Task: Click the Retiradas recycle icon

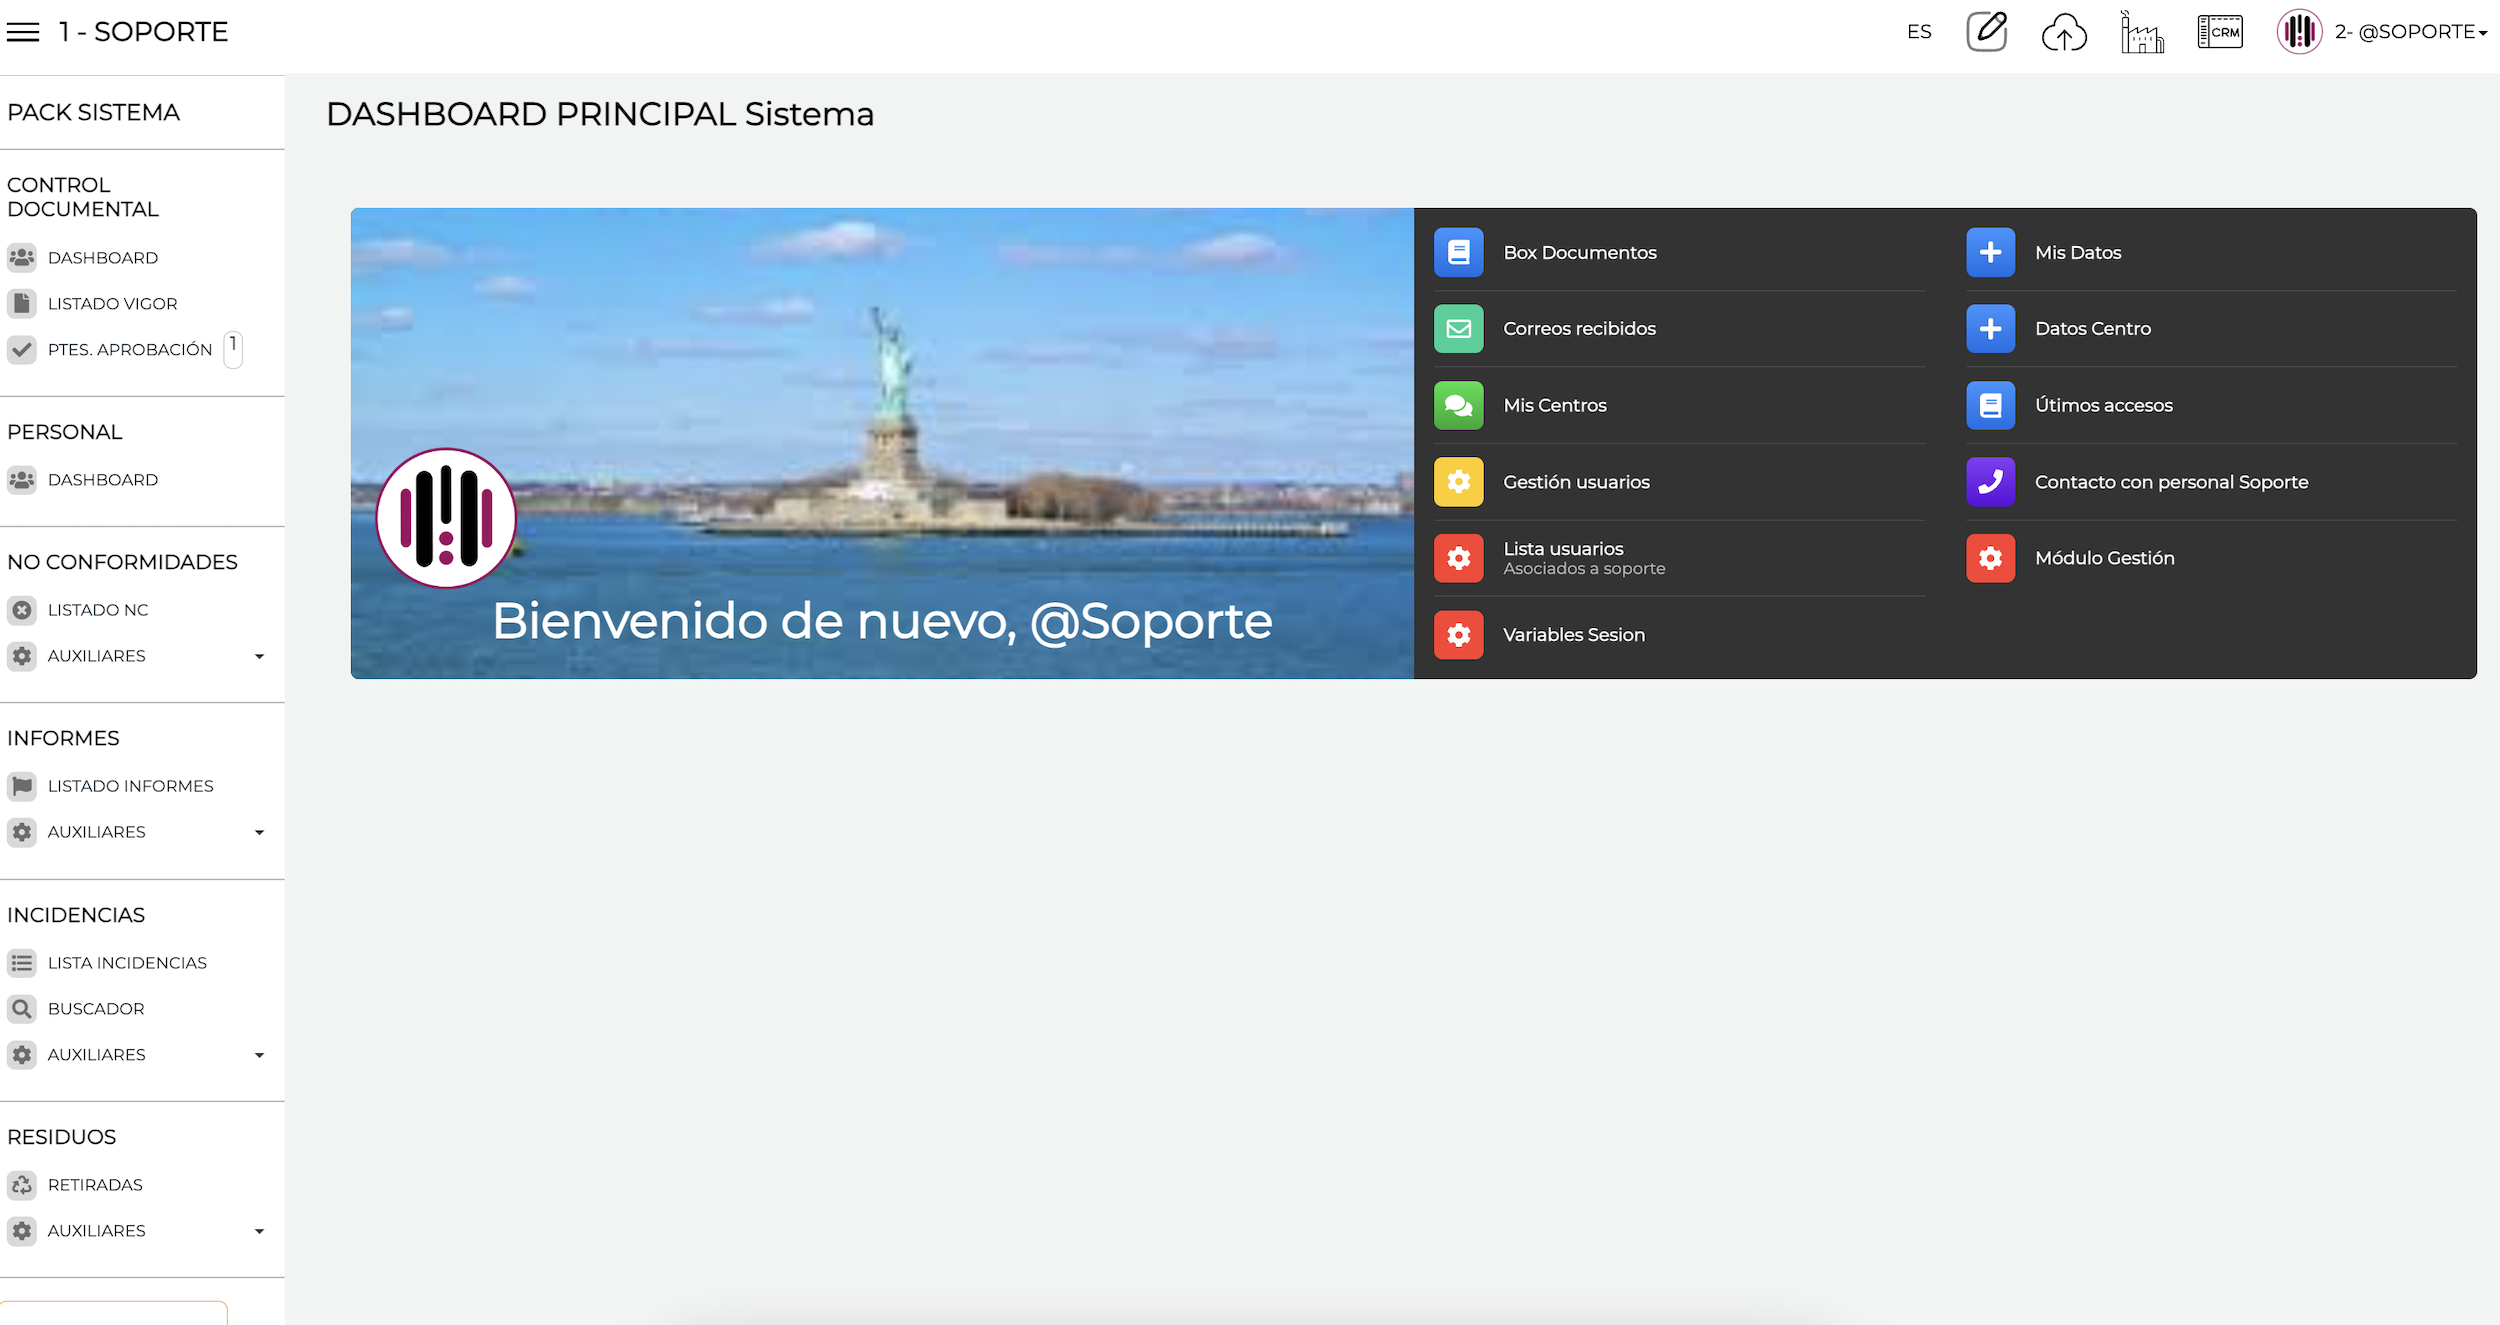Action: [22, 1185]
